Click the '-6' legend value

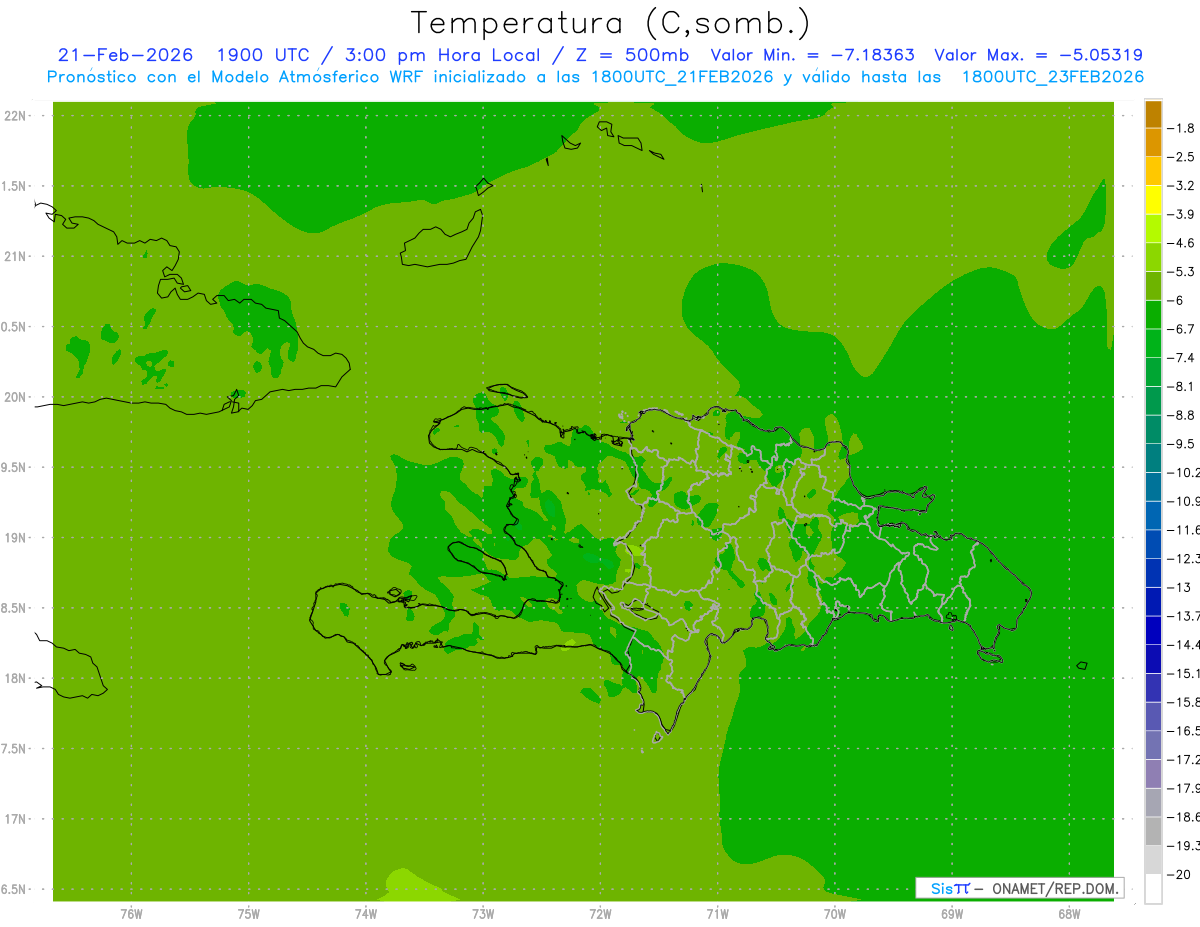coord(1178,300)
